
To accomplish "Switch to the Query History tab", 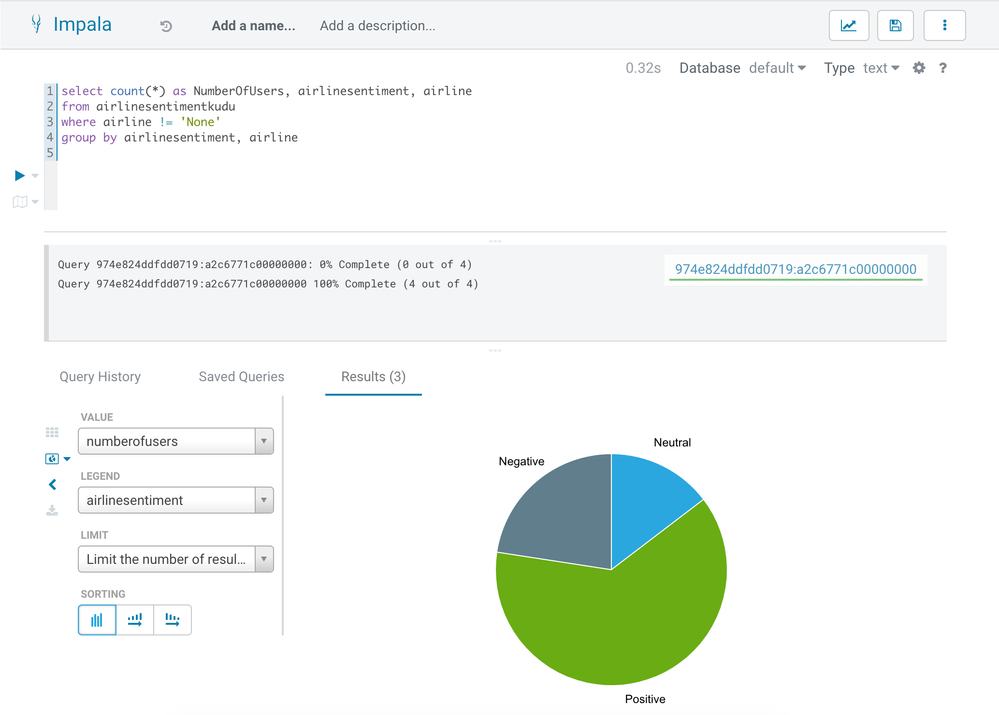I will (x=100, y=377).
